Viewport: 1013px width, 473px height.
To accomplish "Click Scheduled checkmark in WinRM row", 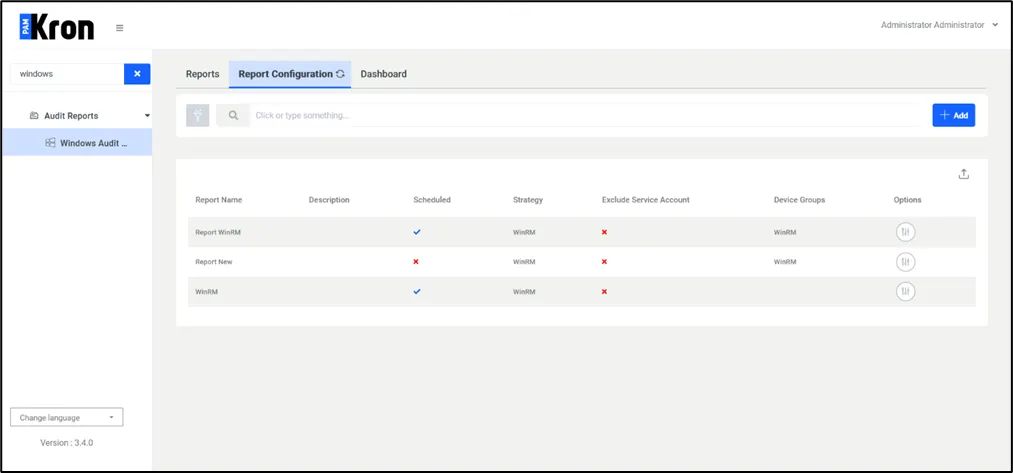I will click(417, 291).
